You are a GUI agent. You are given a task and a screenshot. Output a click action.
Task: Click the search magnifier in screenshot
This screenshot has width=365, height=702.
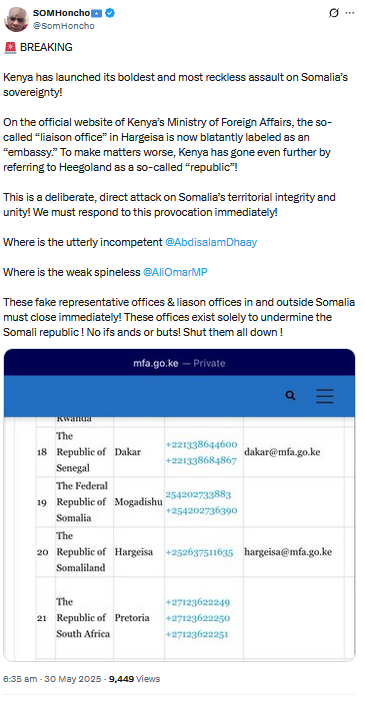(x=291, y=395)
